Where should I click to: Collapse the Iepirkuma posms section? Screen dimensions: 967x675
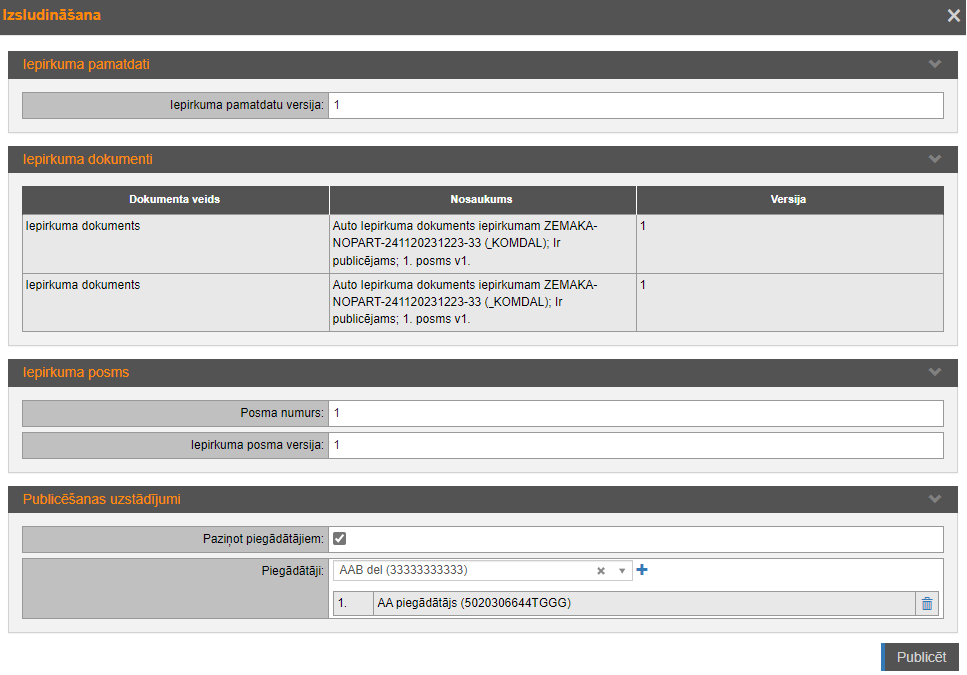935,372
